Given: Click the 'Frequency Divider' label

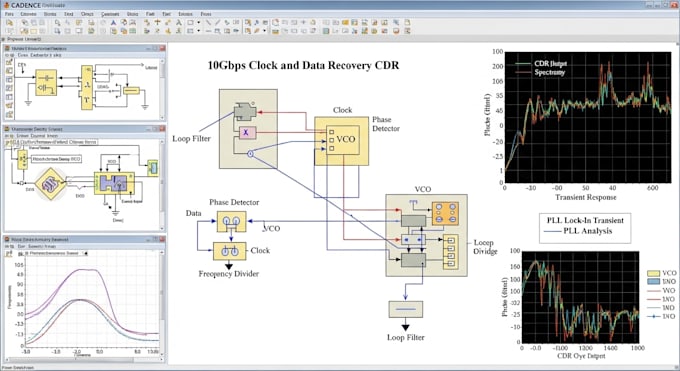Looking at the screenshot, I should click(x=229, y=274).
